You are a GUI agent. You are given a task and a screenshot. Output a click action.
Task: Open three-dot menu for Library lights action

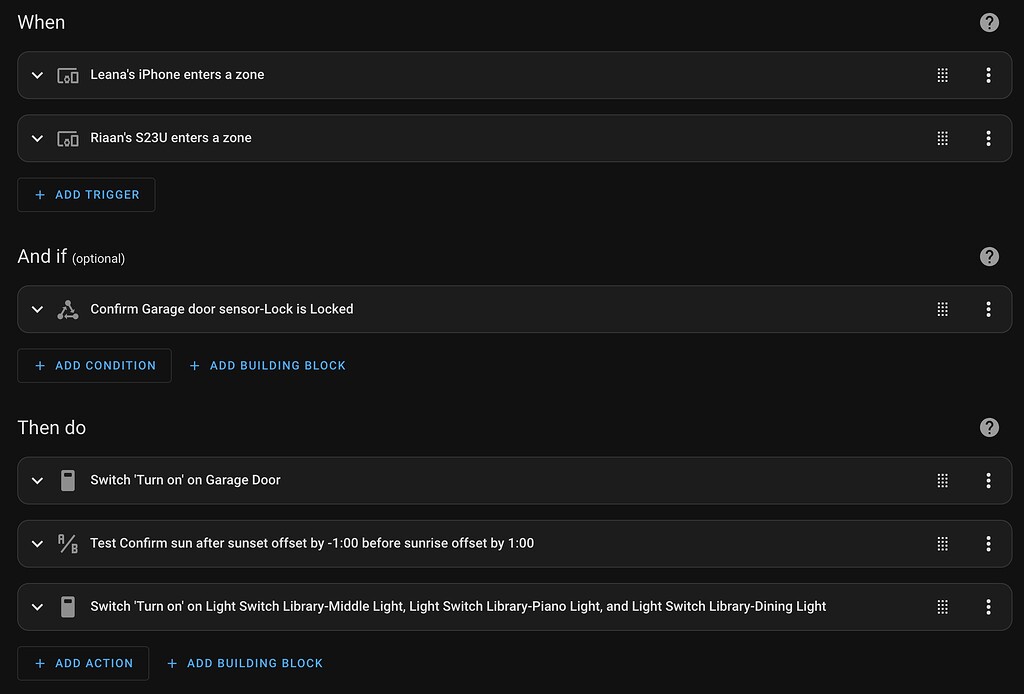(988, 606)
